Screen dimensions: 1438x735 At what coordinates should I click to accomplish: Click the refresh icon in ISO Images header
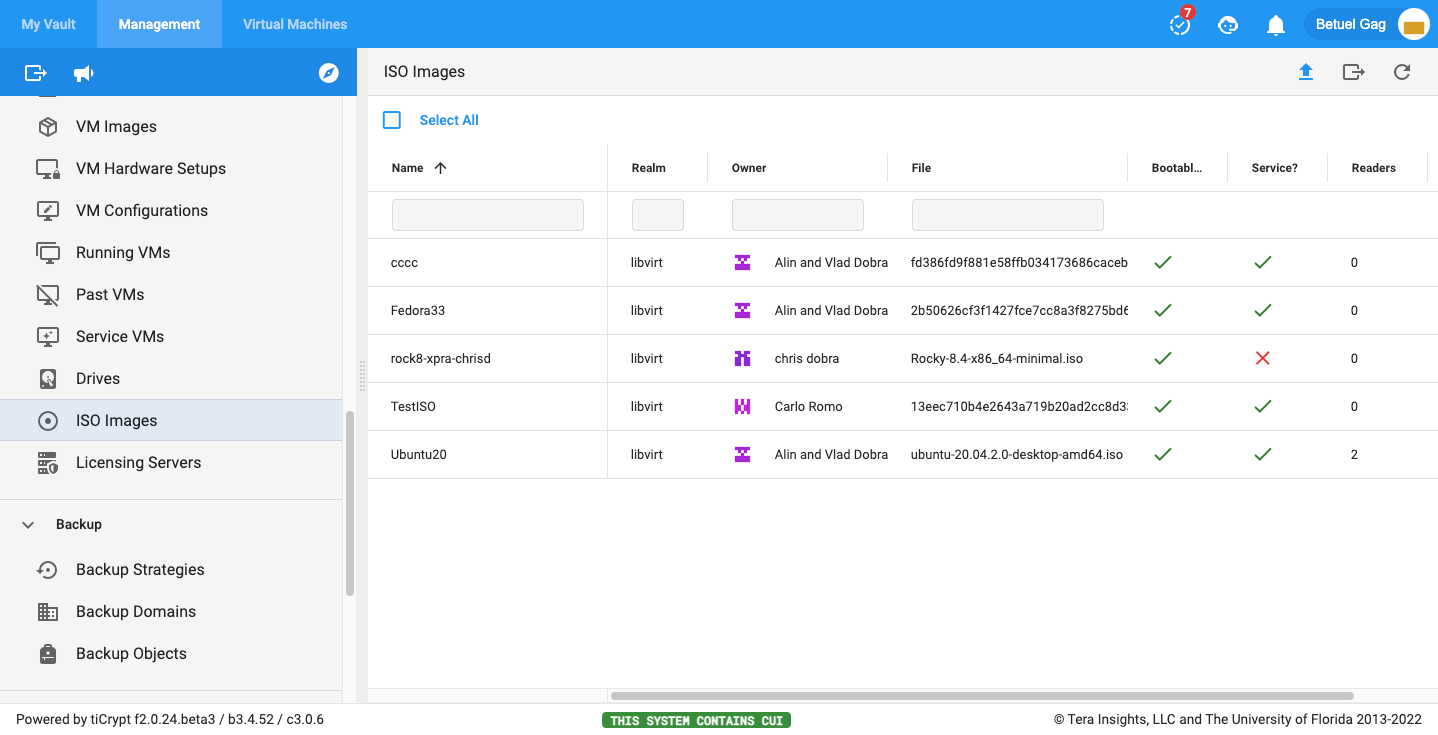pyautogui.click(x=1402, y=72)
